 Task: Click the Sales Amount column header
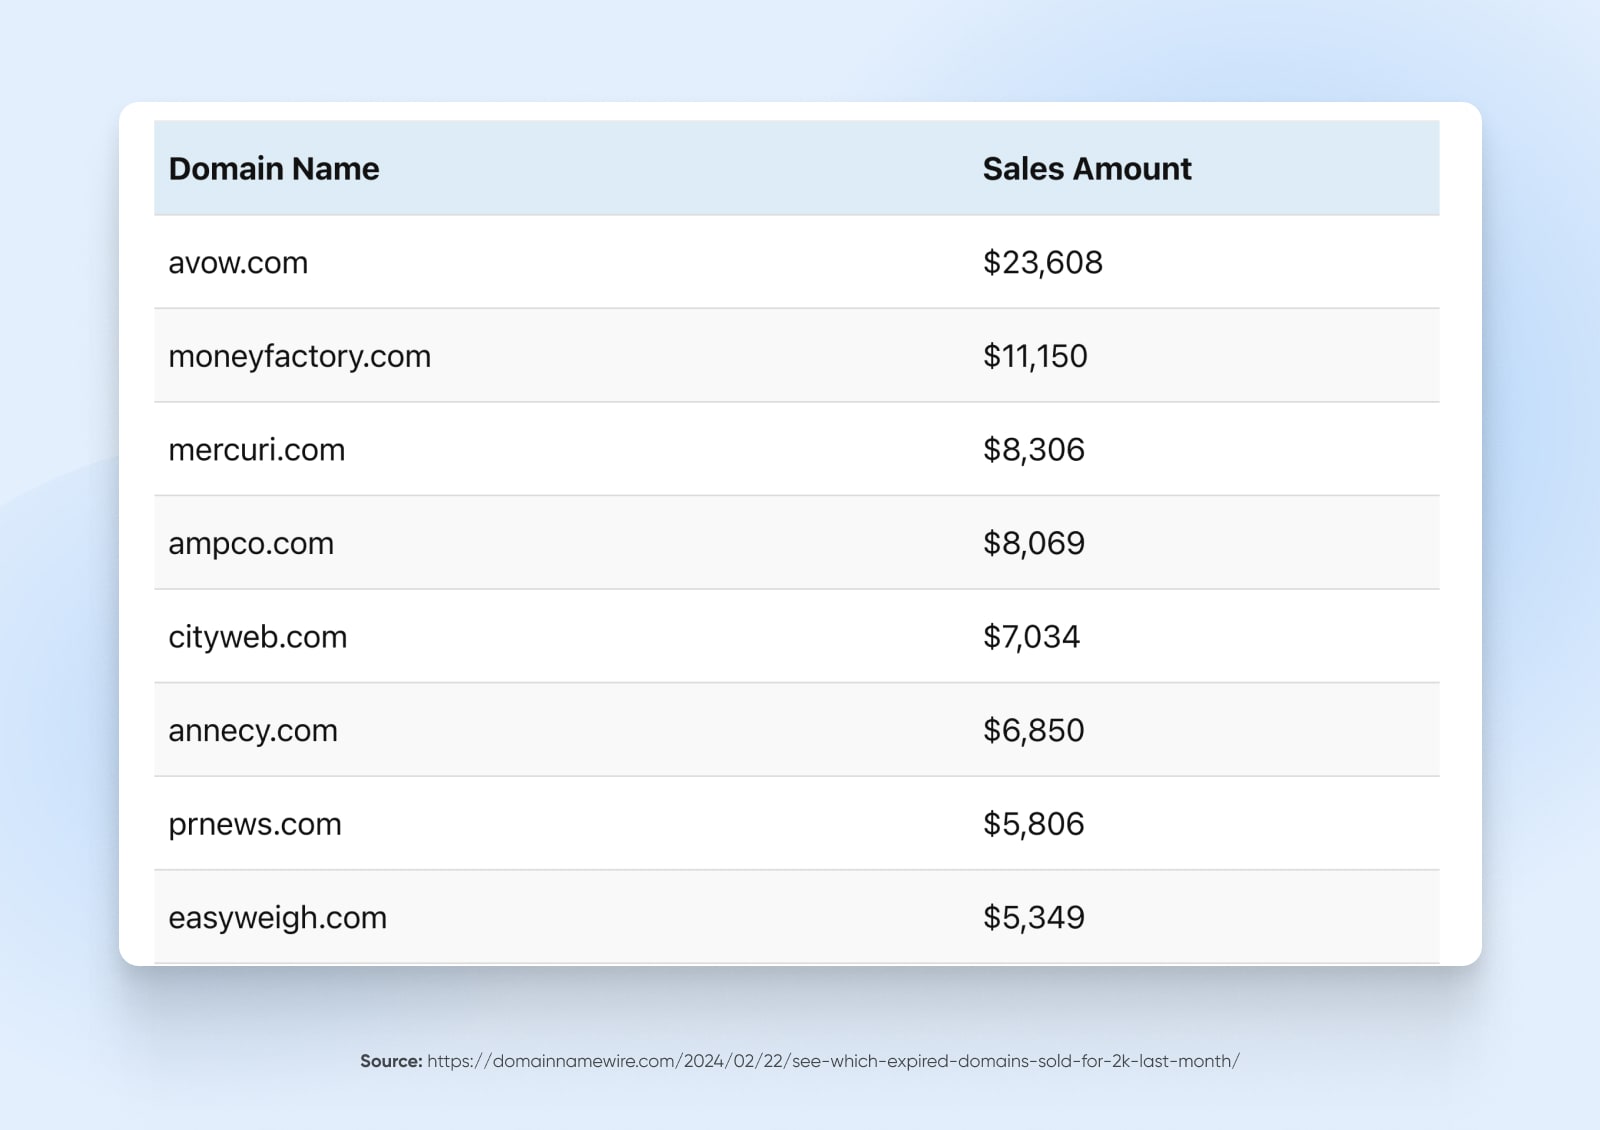pos(1086,168)
